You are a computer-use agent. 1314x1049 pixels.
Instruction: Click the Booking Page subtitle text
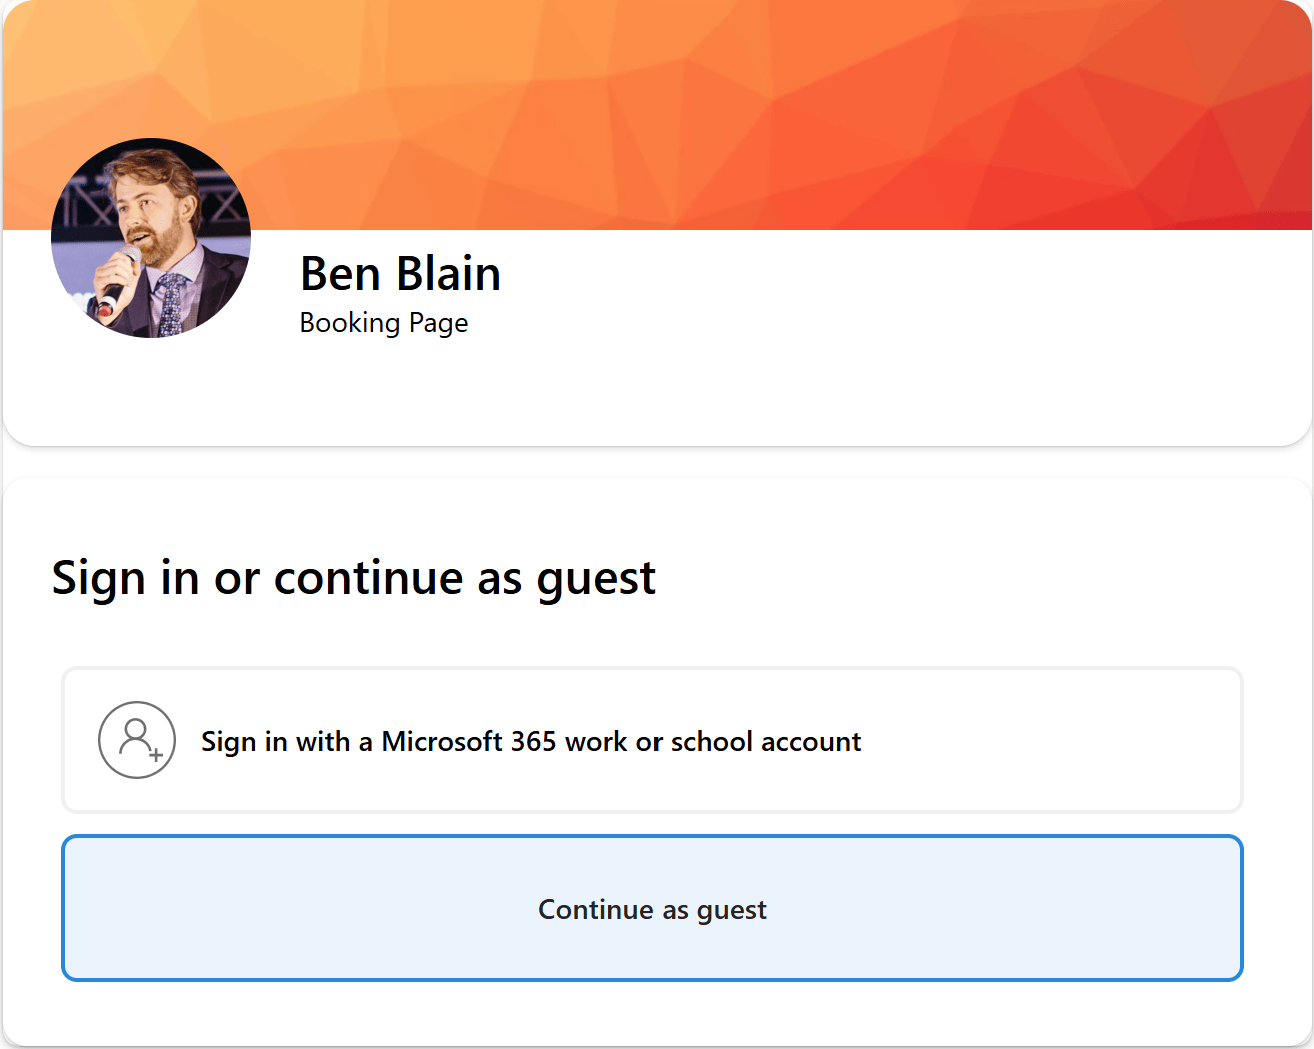click(384, 323)
